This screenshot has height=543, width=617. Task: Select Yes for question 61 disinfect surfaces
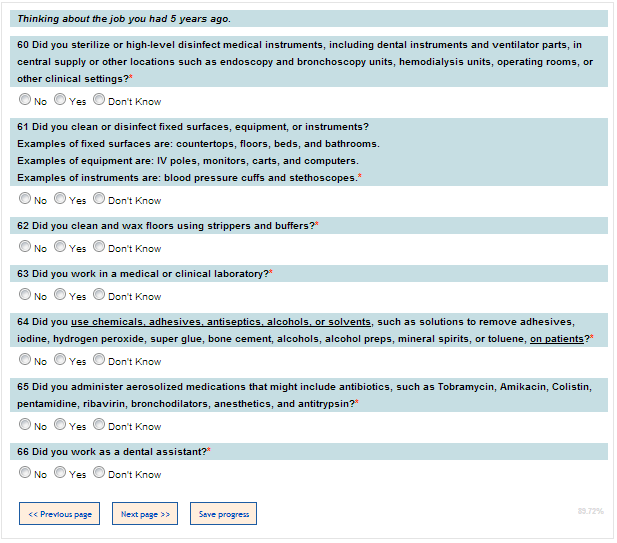60,199
